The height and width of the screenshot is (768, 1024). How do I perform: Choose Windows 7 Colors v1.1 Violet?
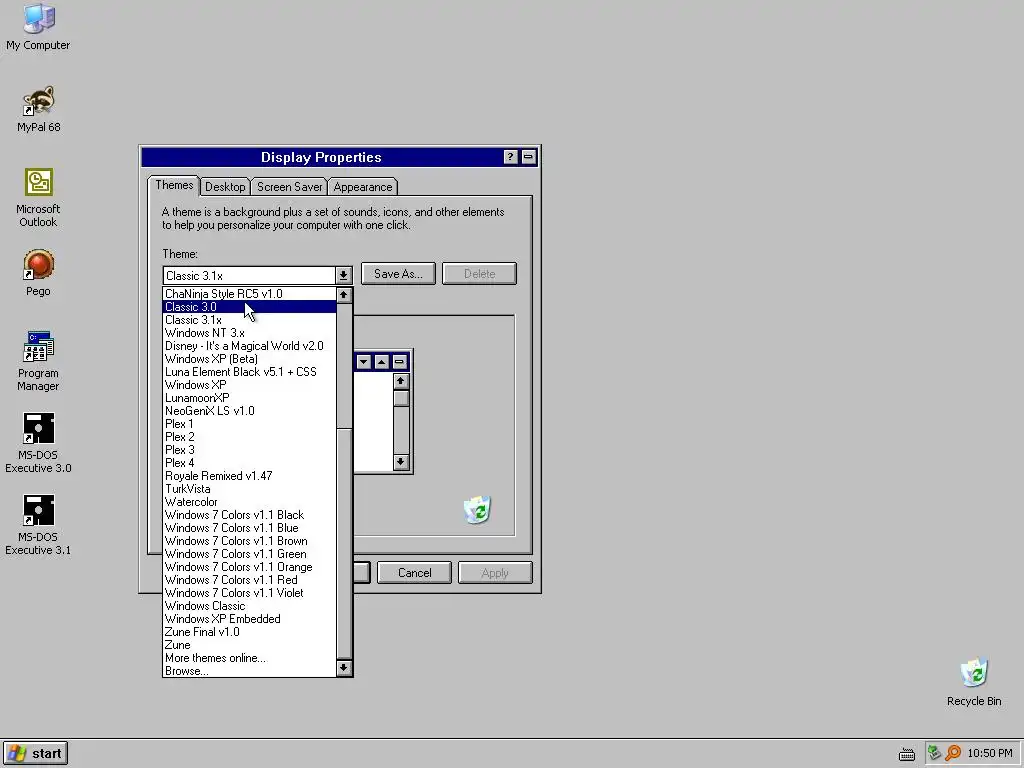pyautogui.click(x=249, y=593)
